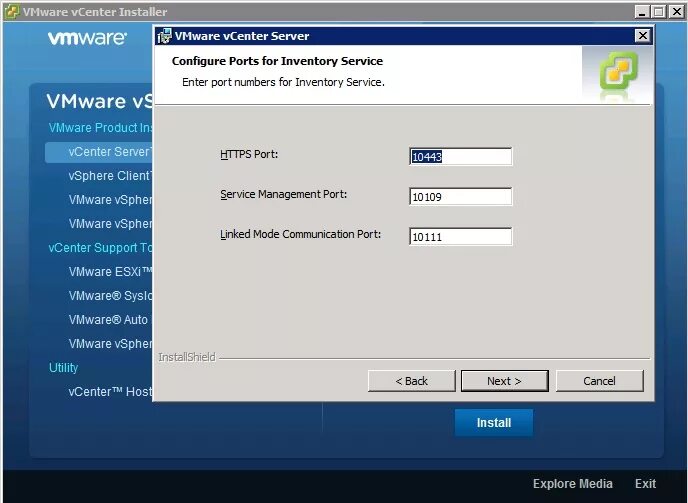Click the vCenter Server dialog title icon
This screenshot has height=503, width=688.
click(165, 36)
